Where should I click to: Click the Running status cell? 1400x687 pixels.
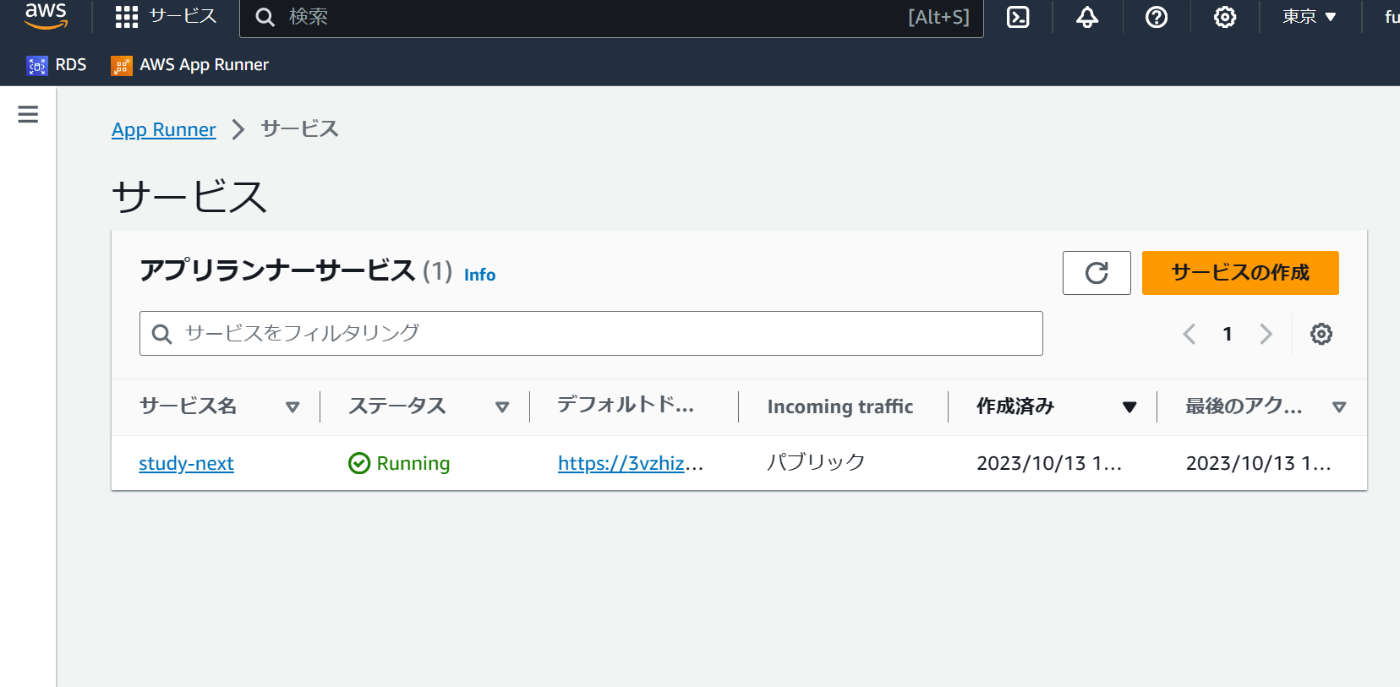click(x=399, y=464)
